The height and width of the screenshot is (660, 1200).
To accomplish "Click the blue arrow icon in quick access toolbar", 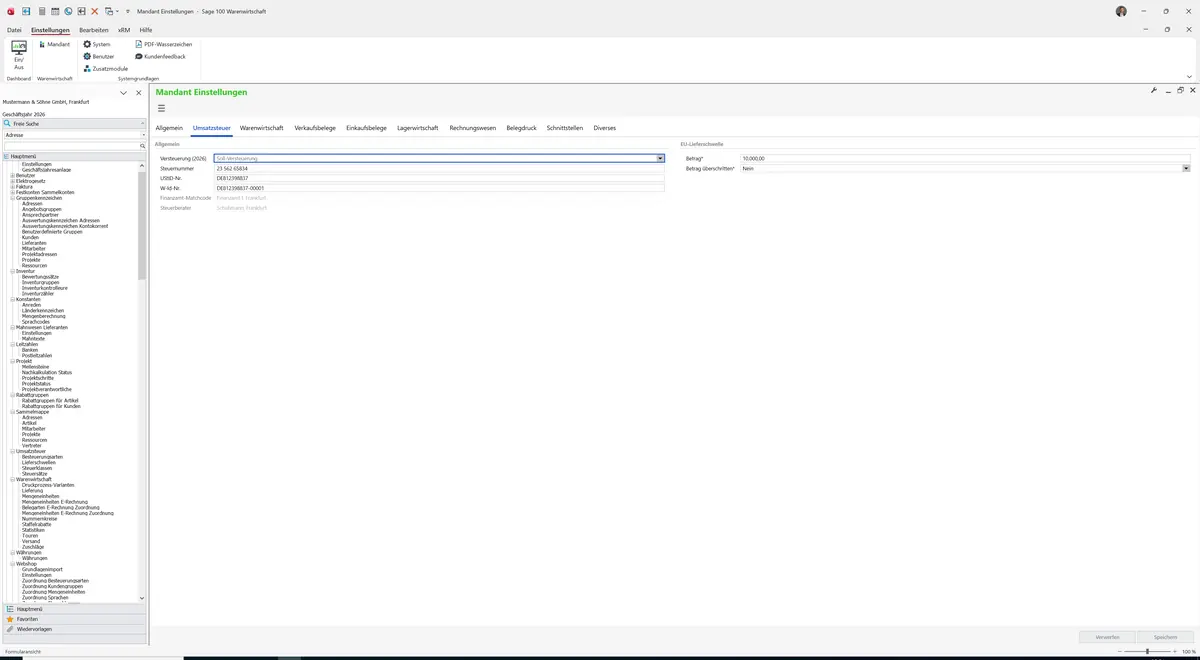I will [x=26, y=11].
